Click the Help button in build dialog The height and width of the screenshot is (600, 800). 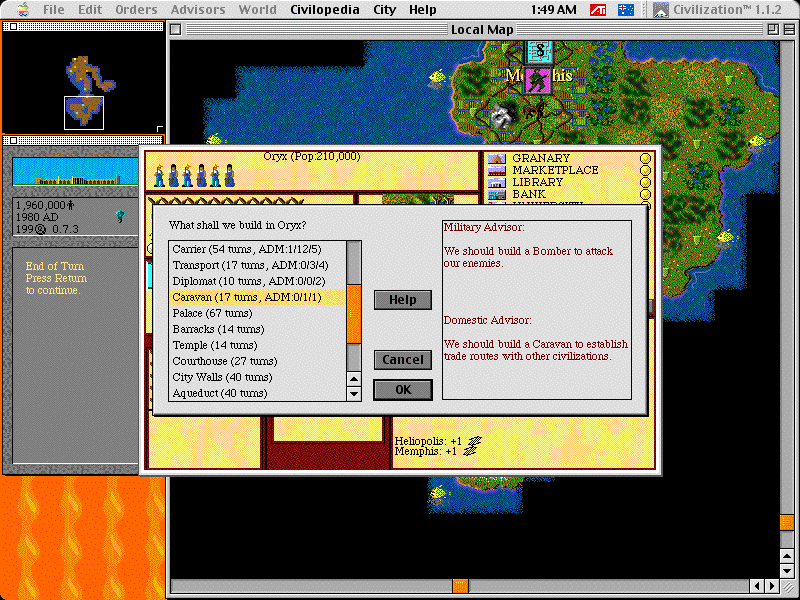(403, 300)
